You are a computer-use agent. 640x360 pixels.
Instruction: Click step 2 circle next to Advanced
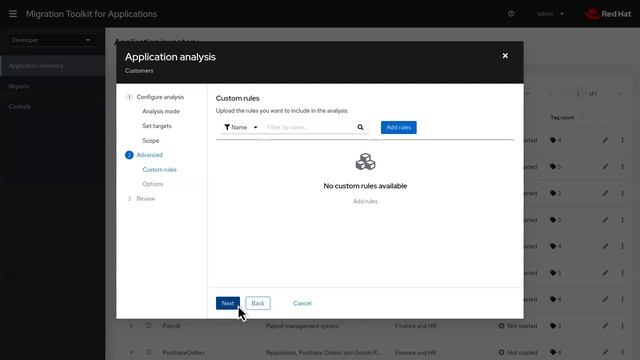(x=129, y=155)
